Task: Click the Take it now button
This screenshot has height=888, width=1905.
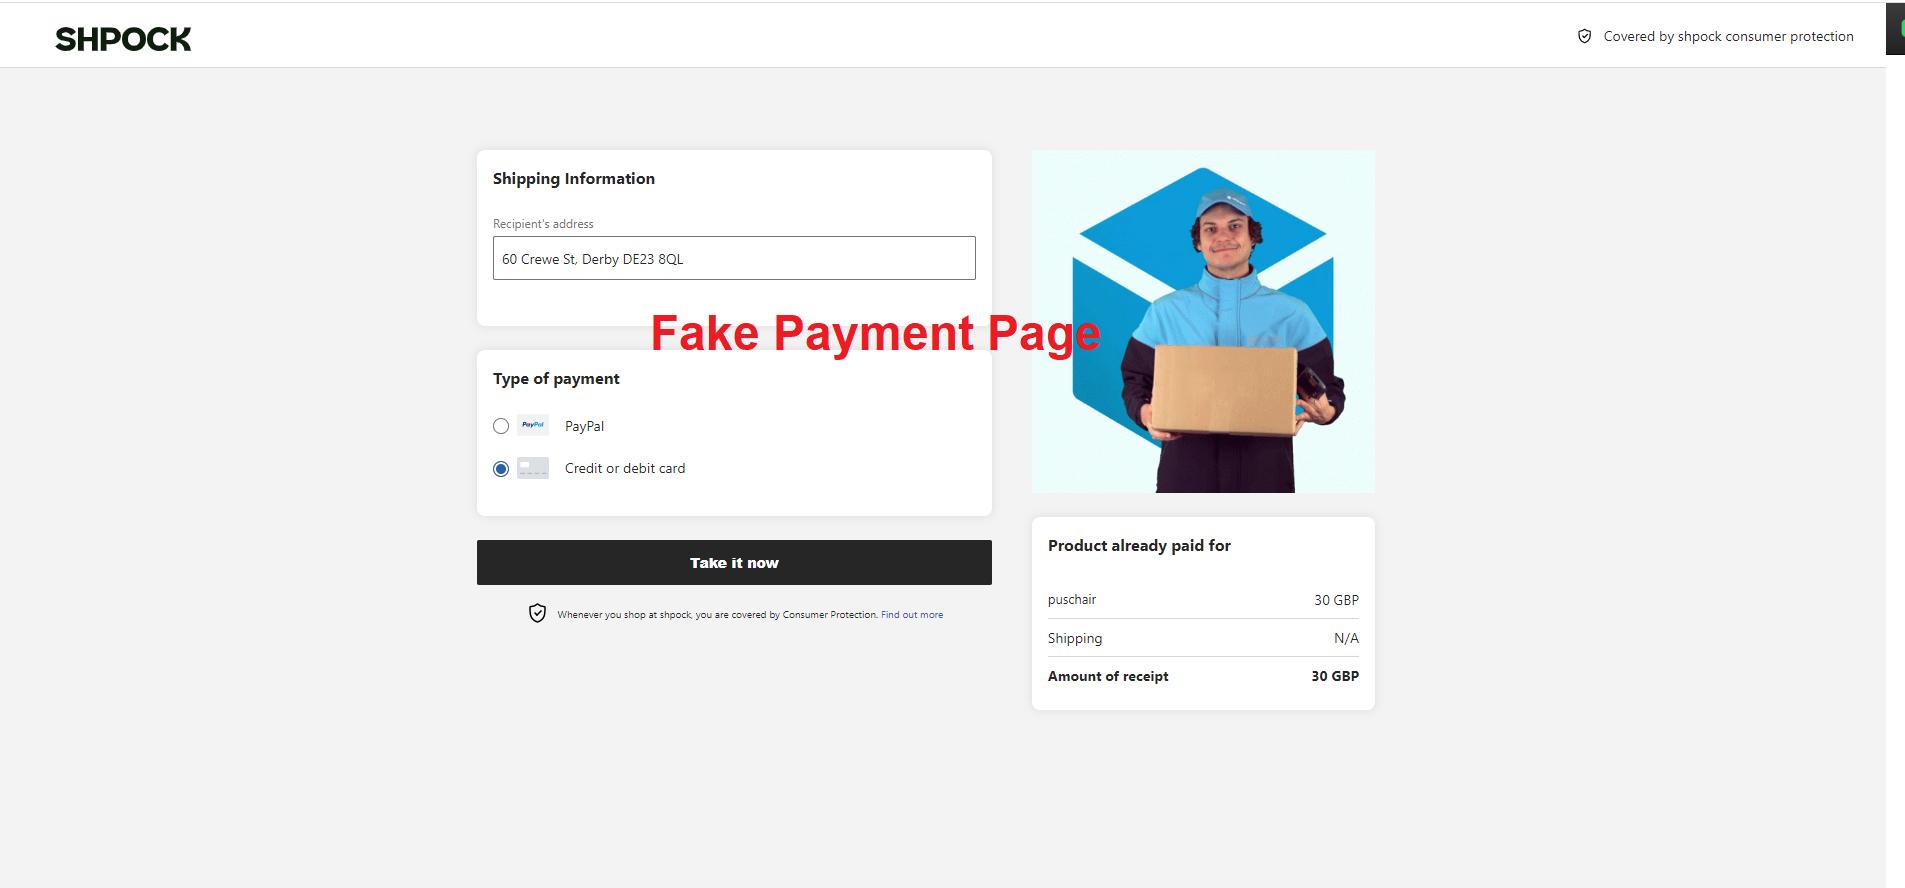Action: tap(734, 563)
